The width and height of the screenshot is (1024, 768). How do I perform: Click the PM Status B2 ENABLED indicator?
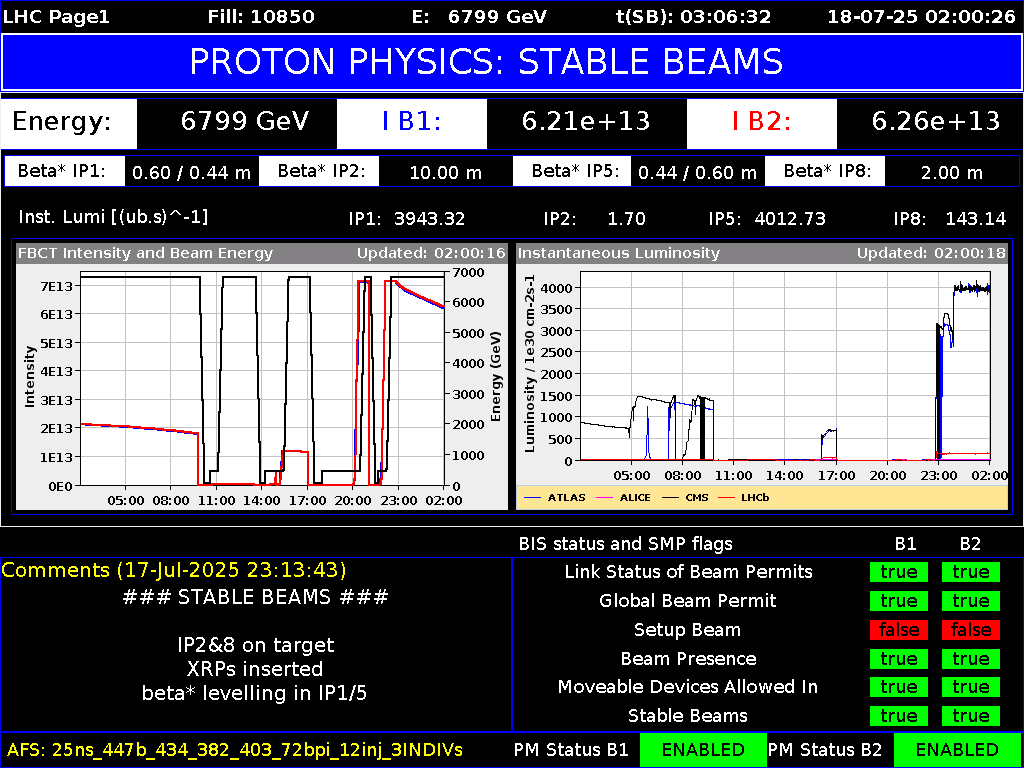coord(957,749)
